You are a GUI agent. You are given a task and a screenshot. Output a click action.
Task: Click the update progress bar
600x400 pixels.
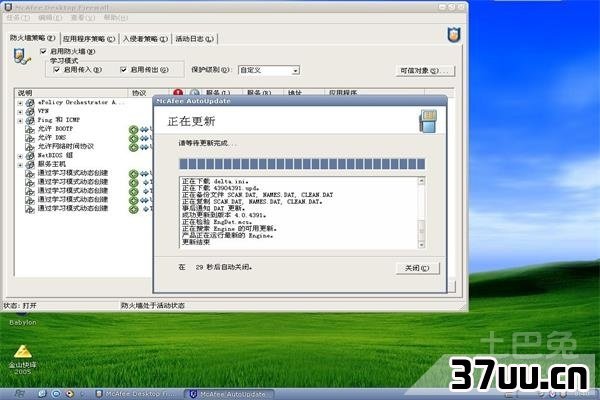(x=302, y=164)
